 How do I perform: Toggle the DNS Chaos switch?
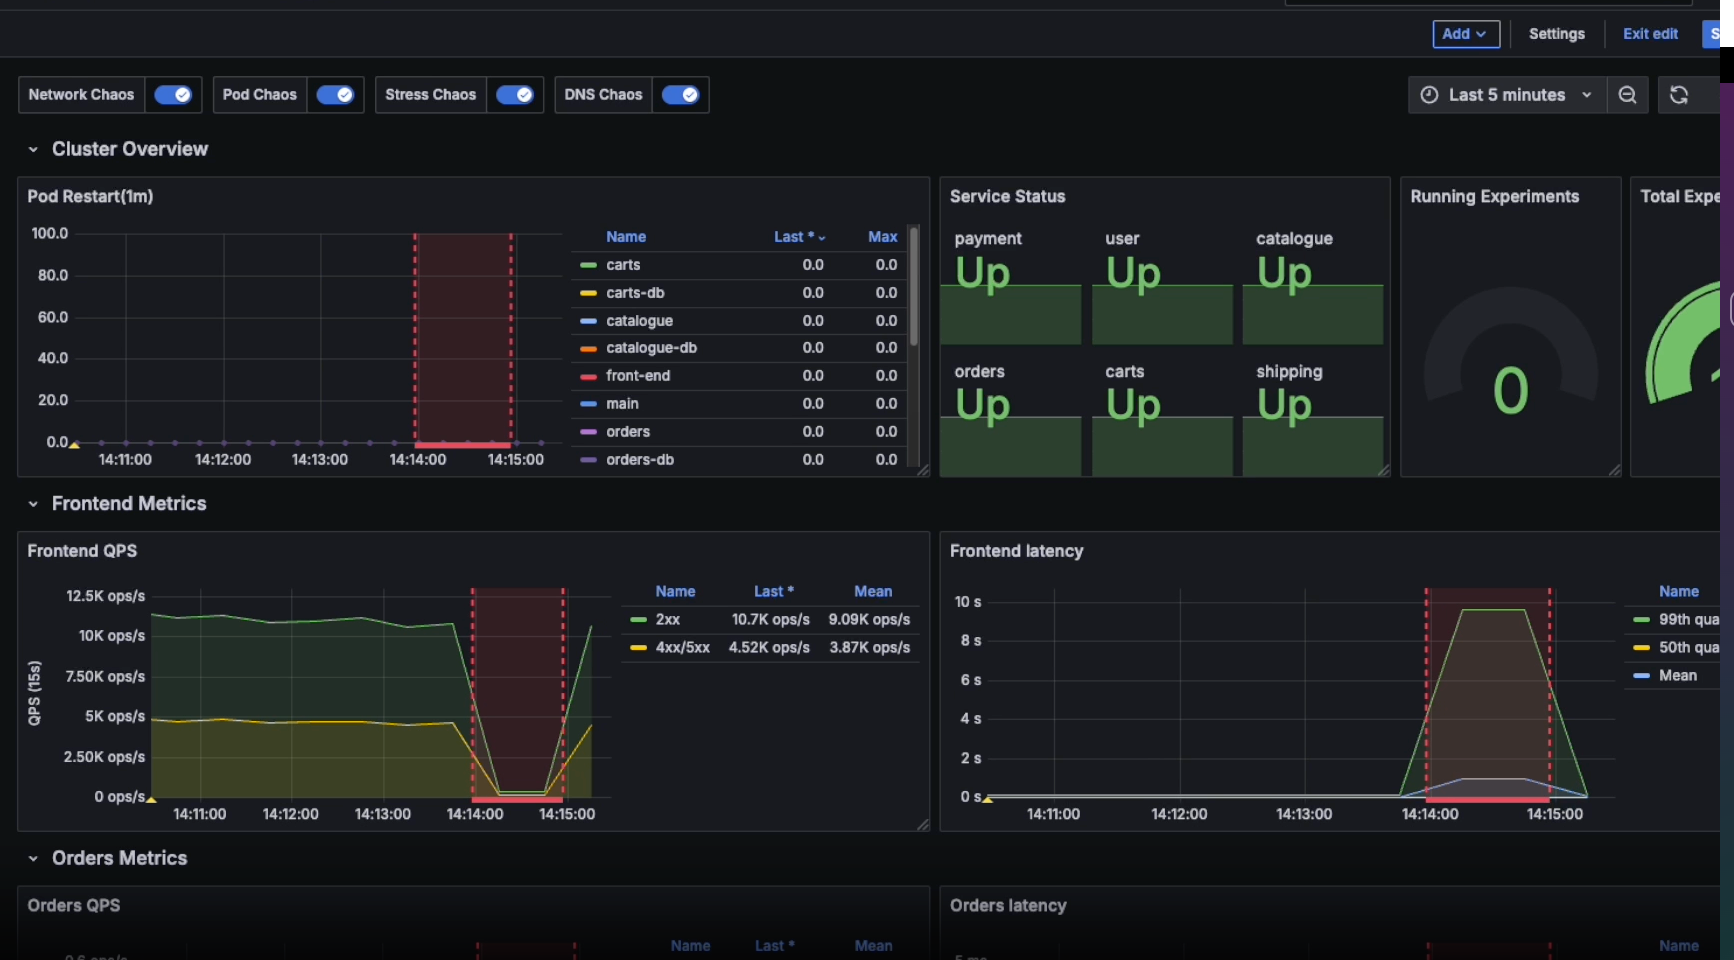[x=680, y=95]
